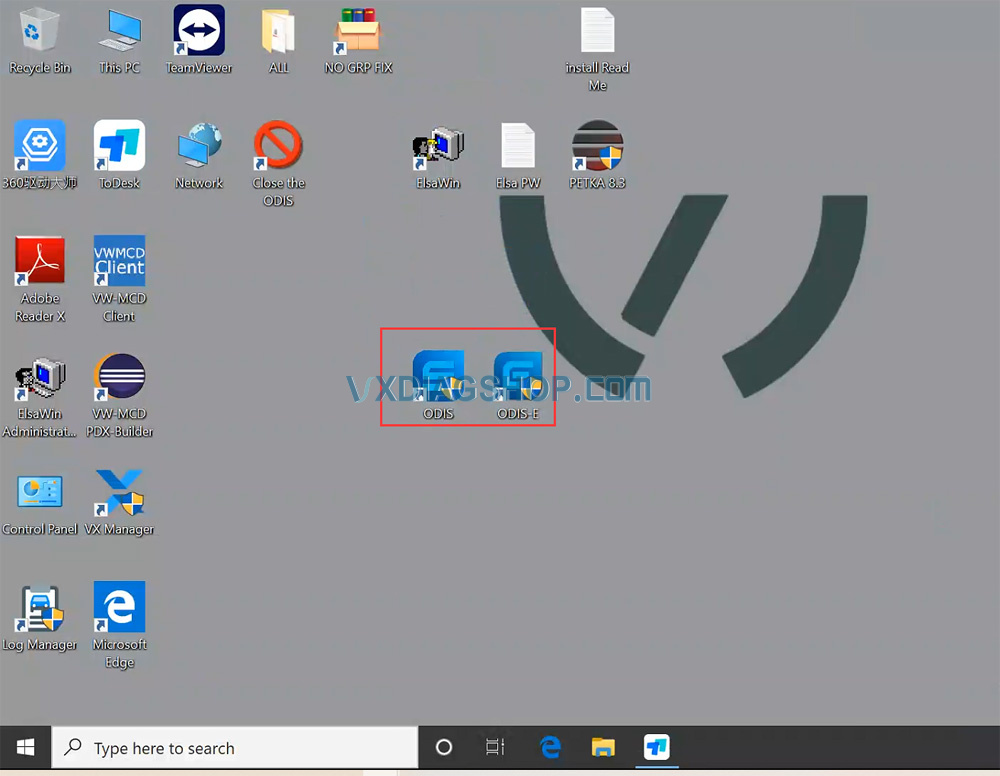1000x776 pixels.
Task: Open the Start menu
Action: (25, 747)
